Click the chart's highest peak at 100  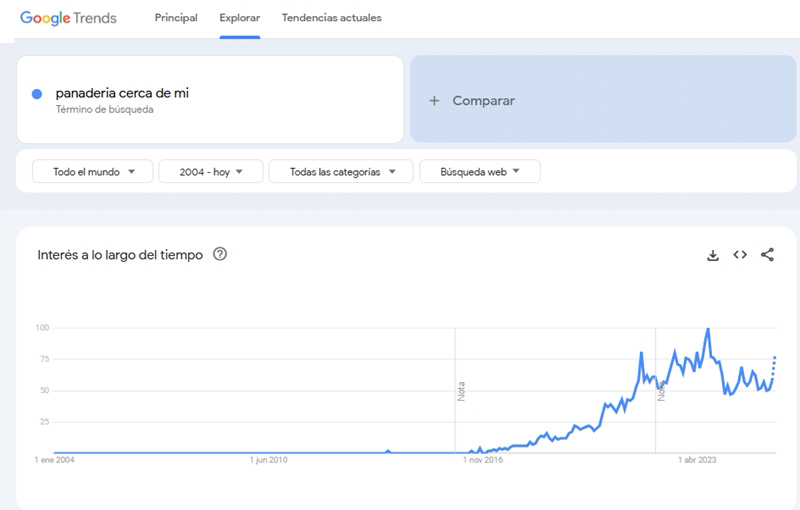coord(708,329)
